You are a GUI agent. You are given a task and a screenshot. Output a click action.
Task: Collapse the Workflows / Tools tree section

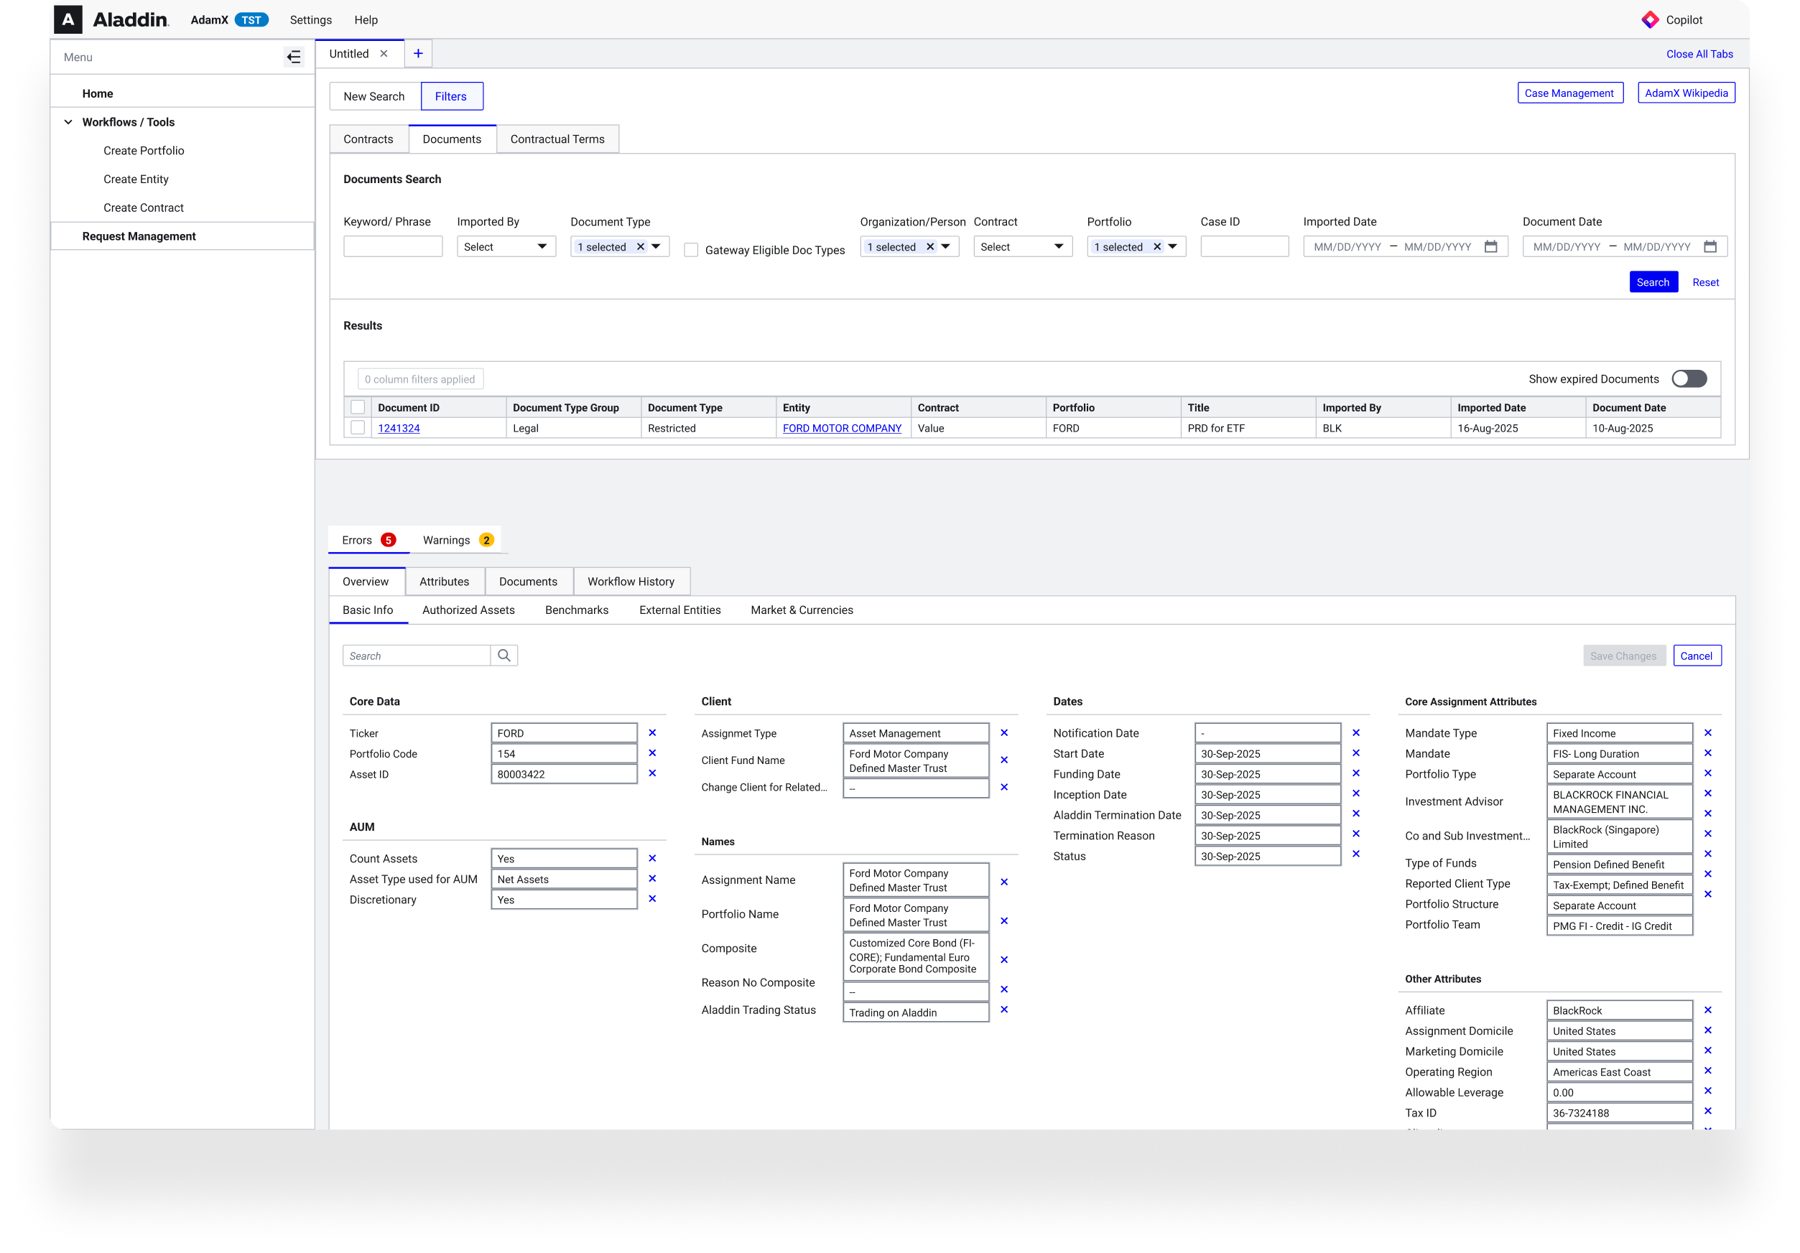[68, 122]
